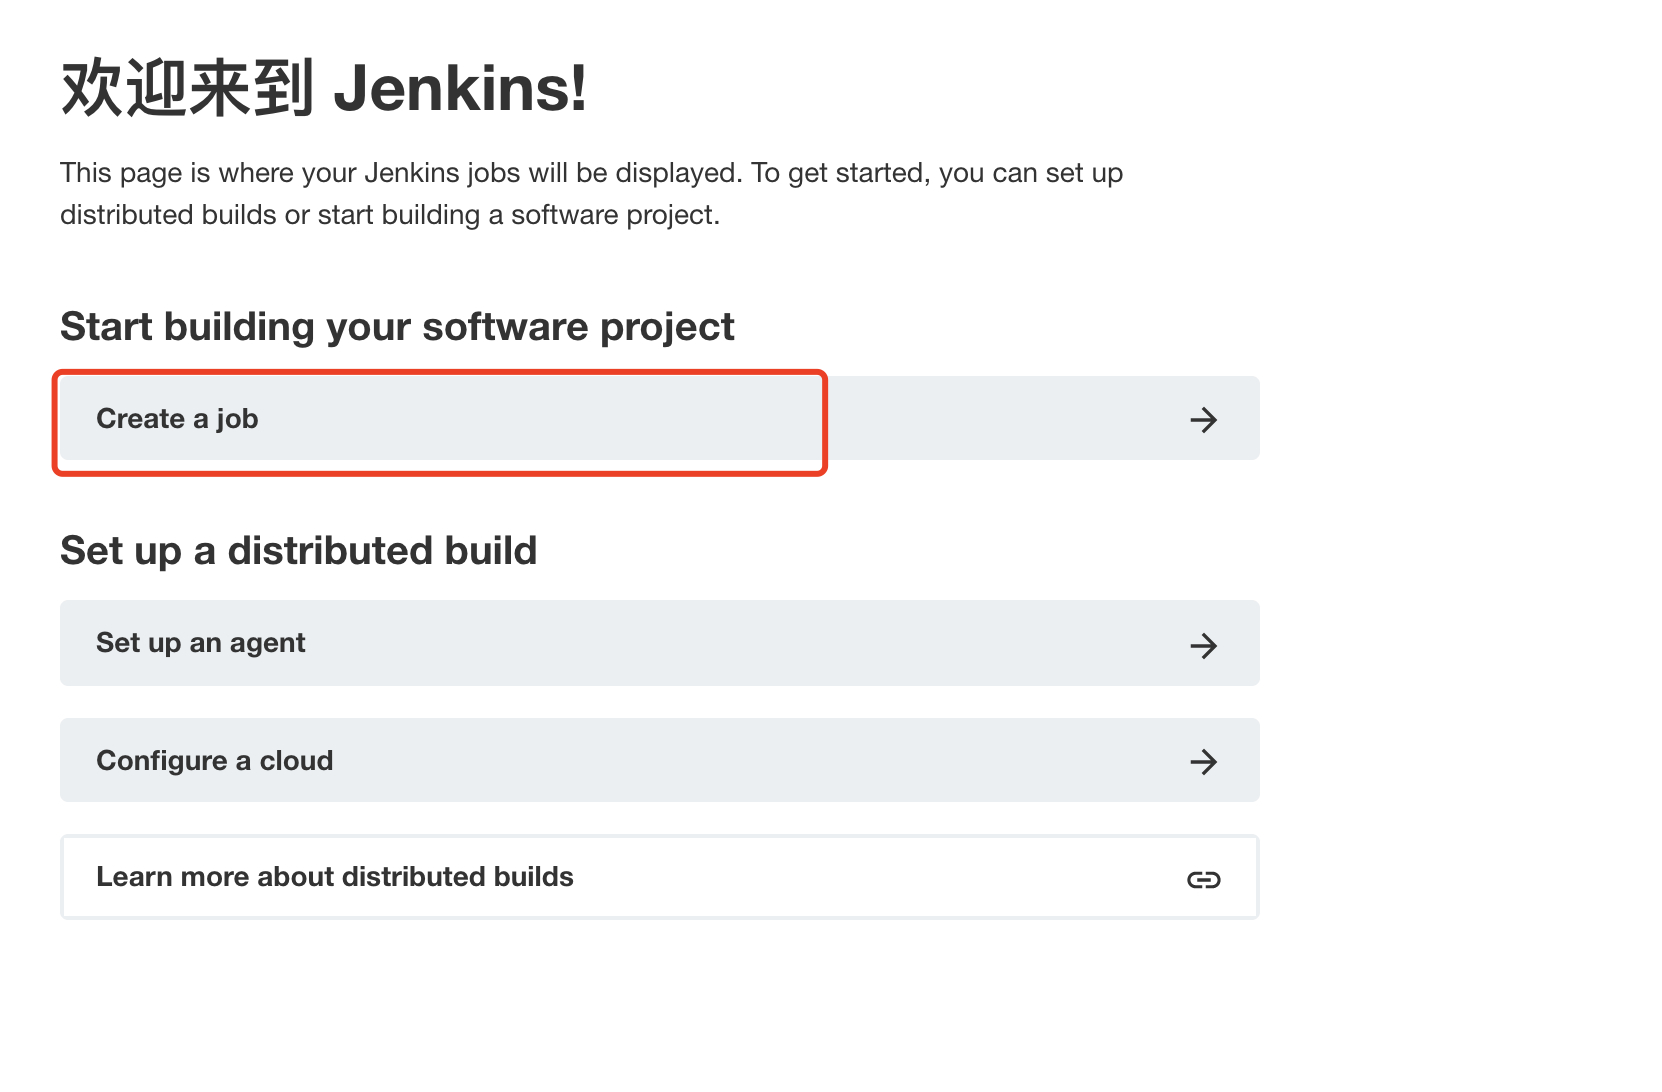Click the chain link icon on Learn more row
Image resolution: width=1662 pixels, height=1092 pixels.
pyautogui.click(x=1203, y=879)
